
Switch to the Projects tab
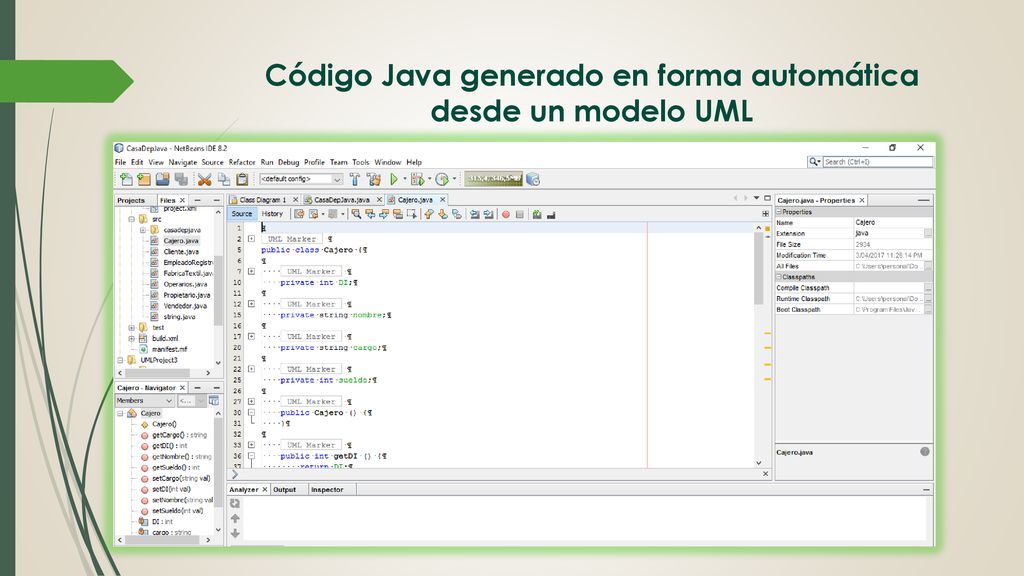(131, 200)
